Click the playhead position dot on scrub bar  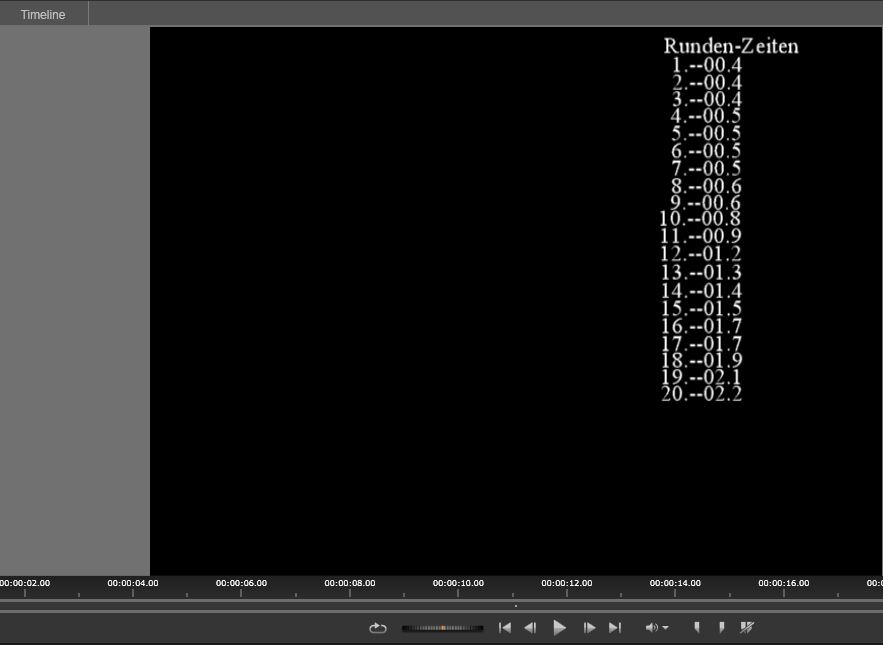pyautogui.click(x=516, y=606)
